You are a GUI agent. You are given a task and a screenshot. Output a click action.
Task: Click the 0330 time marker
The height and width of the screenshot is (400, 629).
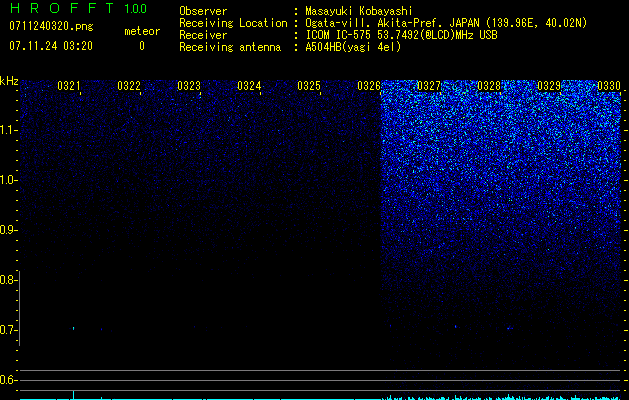[609, 86]
